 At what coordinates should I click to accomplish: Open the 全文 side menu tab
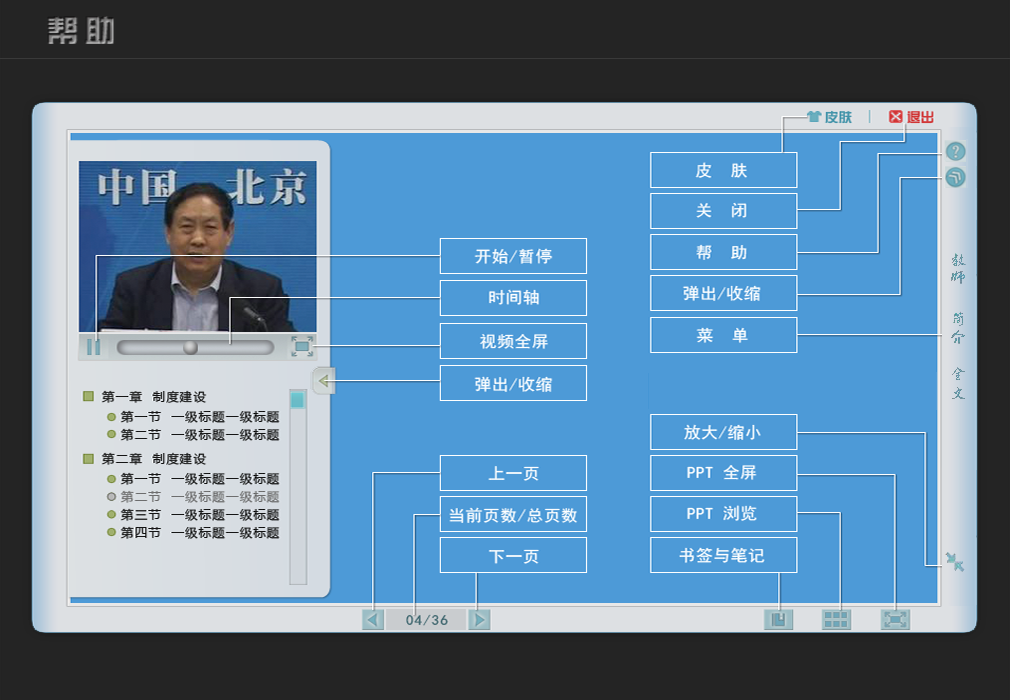click(958, 383)
